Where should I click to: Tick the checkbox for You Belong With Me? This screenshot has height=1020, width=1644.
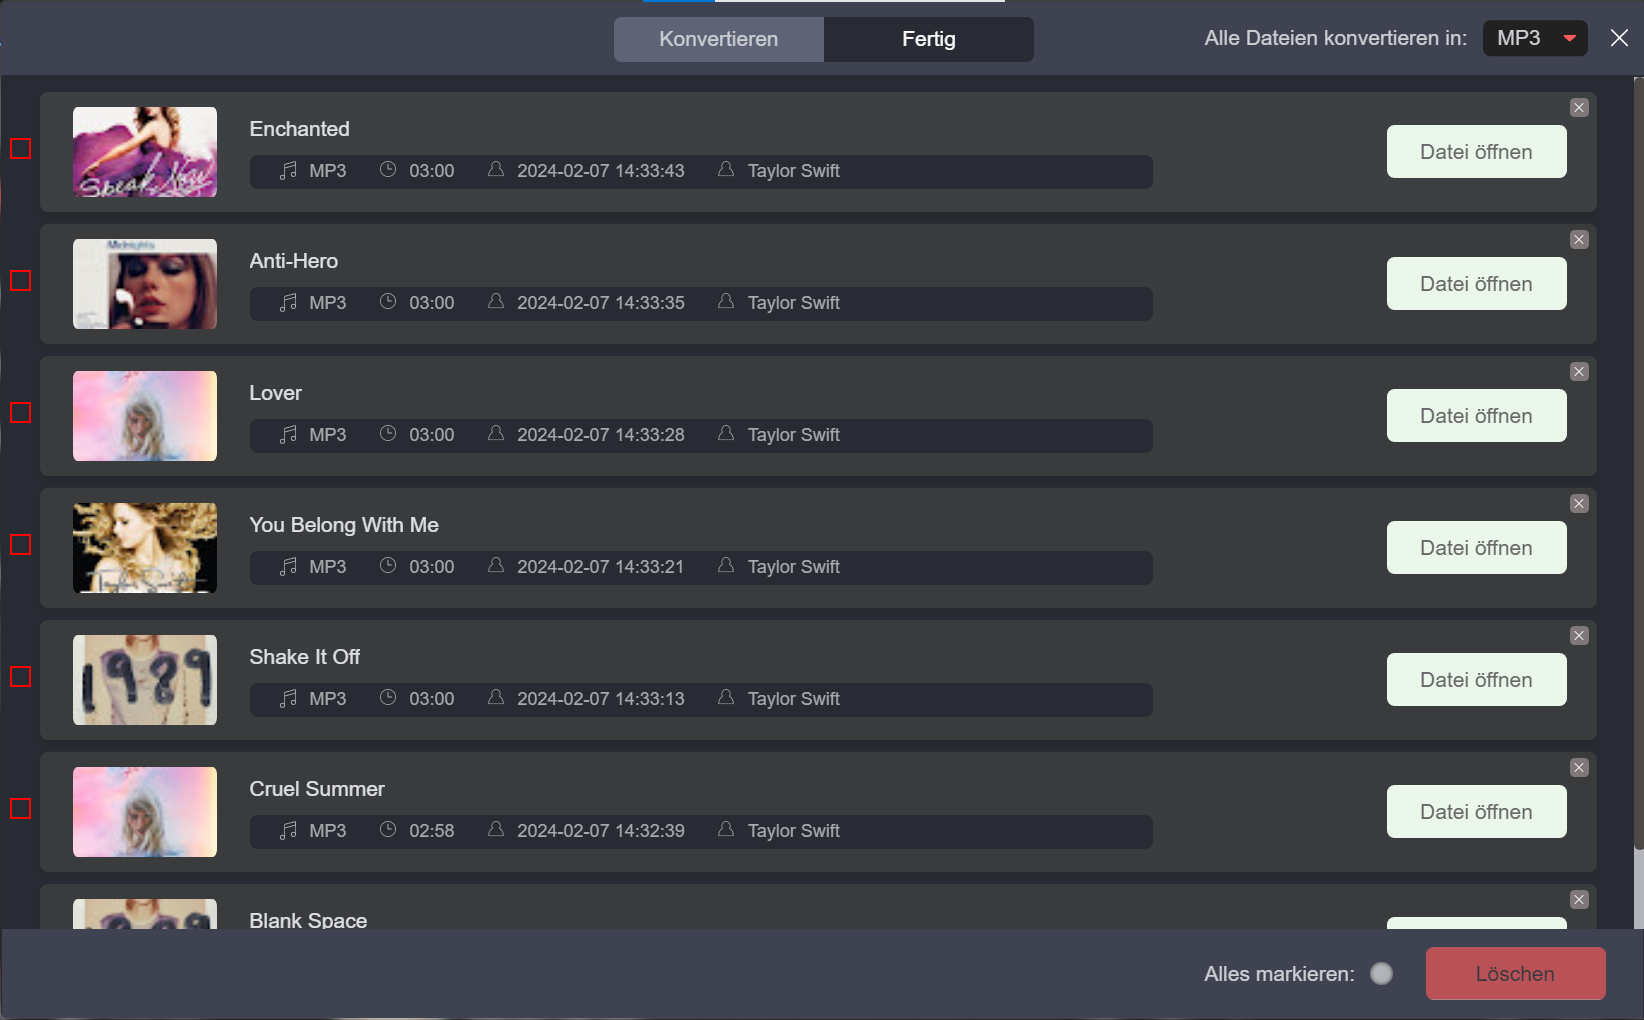pyautogui.click(x=20, y=544)
